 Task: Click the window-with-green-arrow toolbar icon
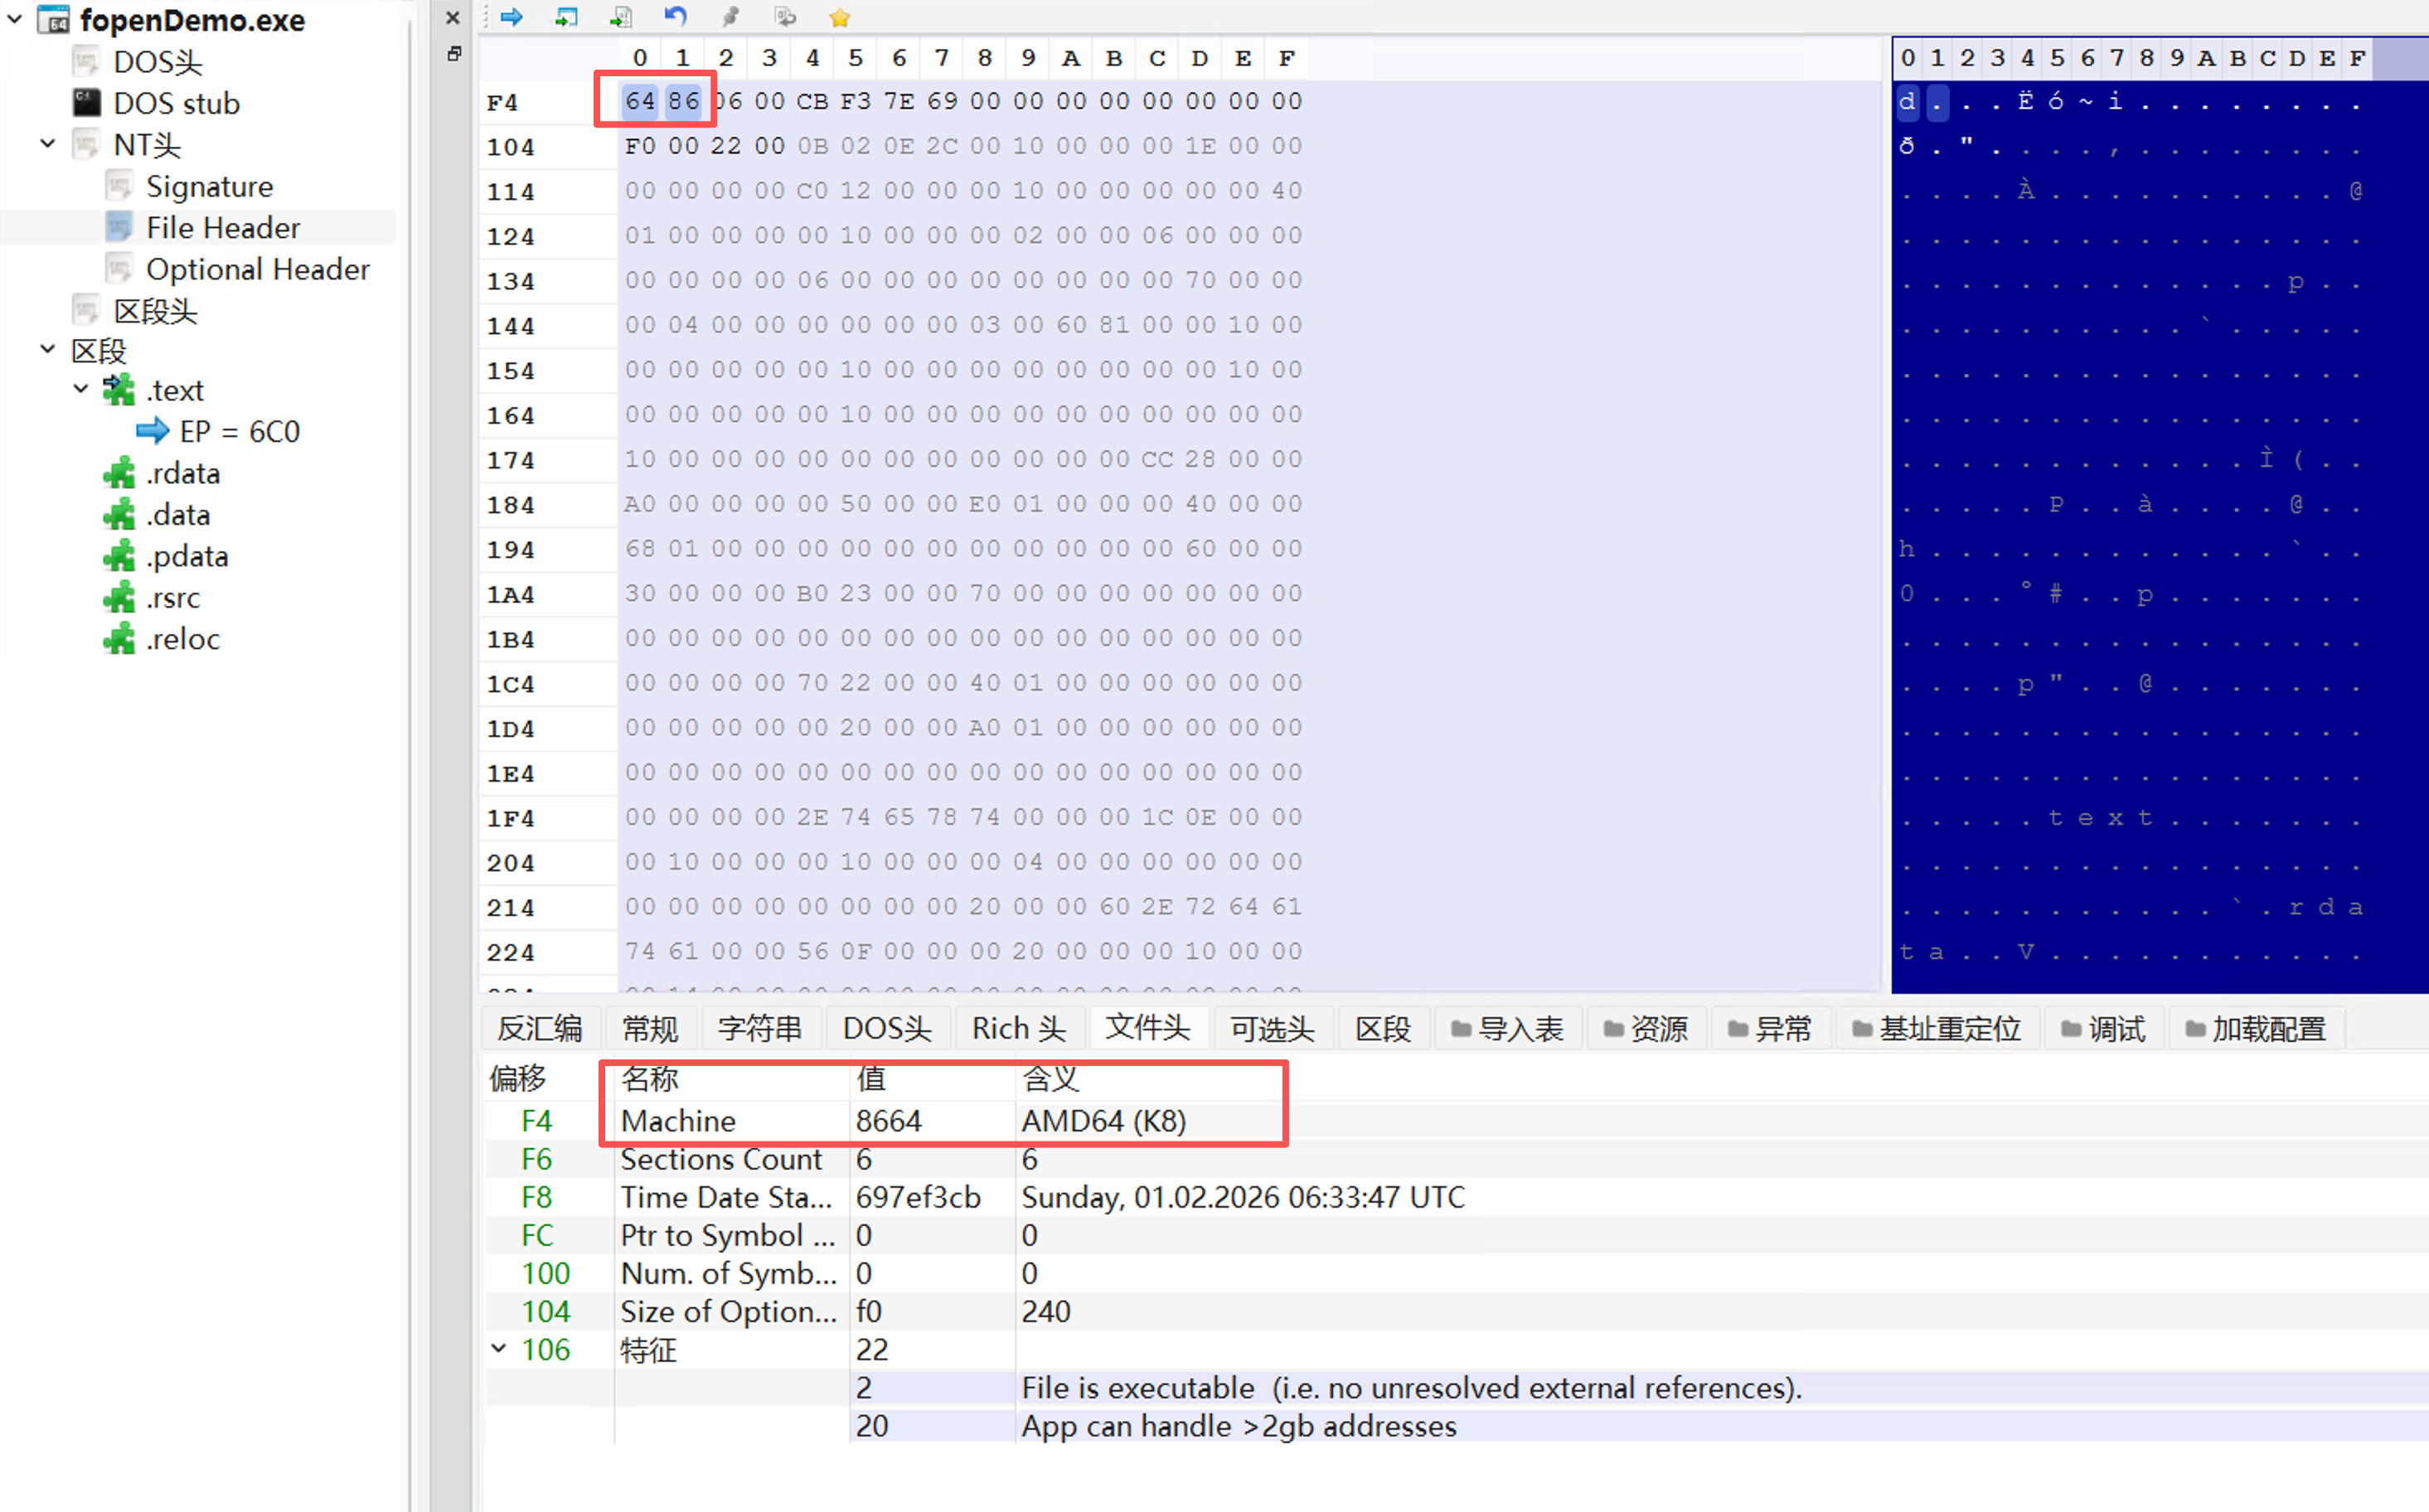point(567,17)
